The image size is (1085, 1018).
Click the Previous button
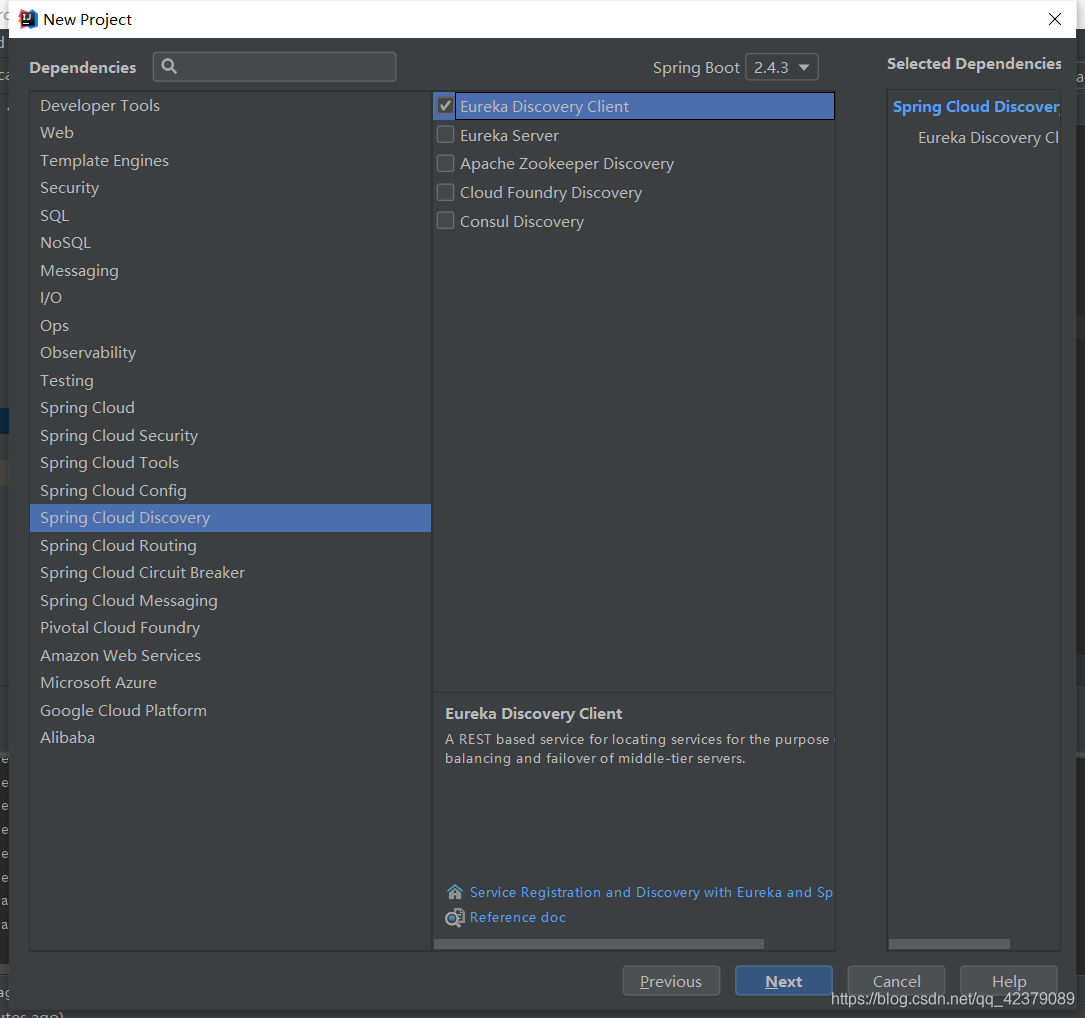point(671,981)
